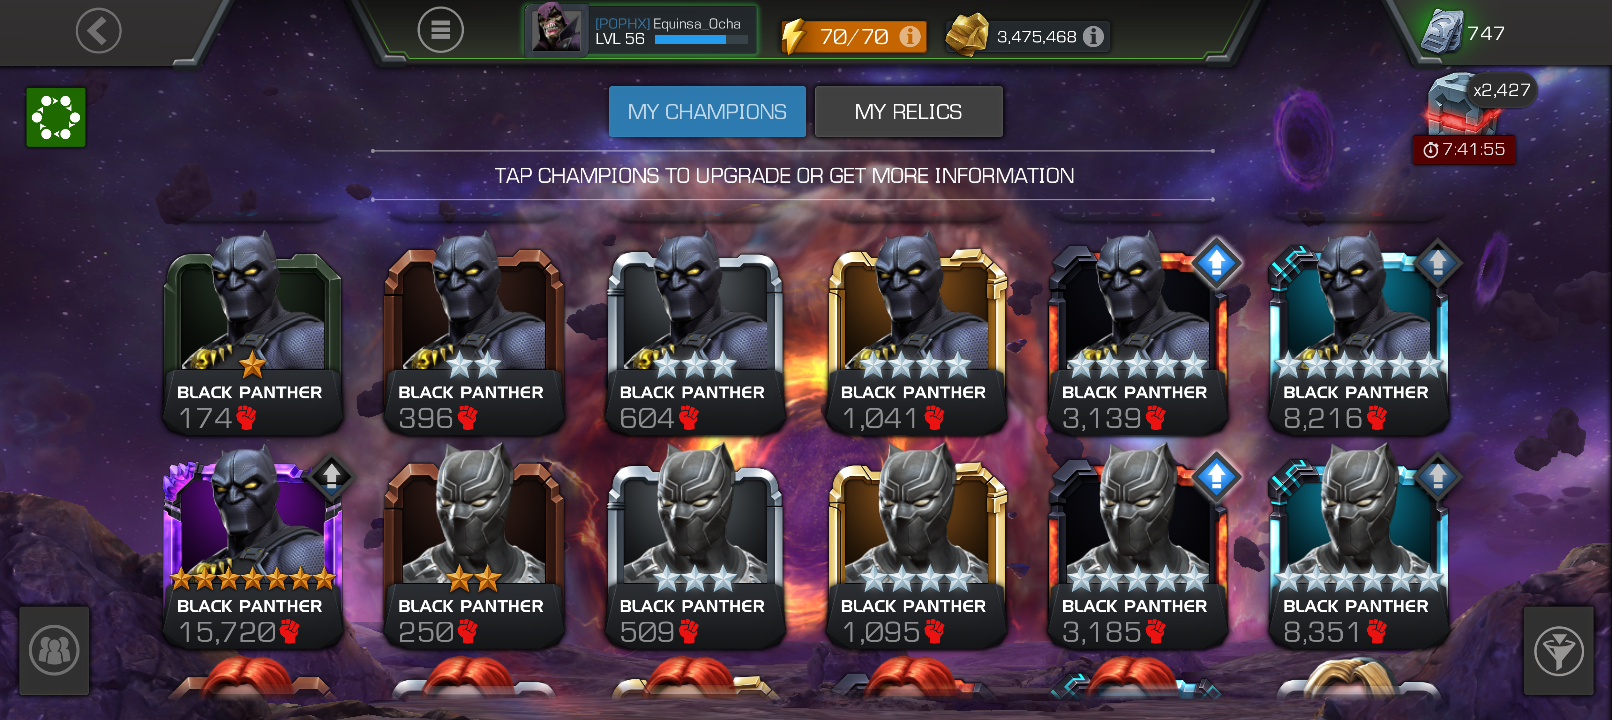
Task: Tap the gold info icon beside 3,475,468
Action: [1094, 36]
